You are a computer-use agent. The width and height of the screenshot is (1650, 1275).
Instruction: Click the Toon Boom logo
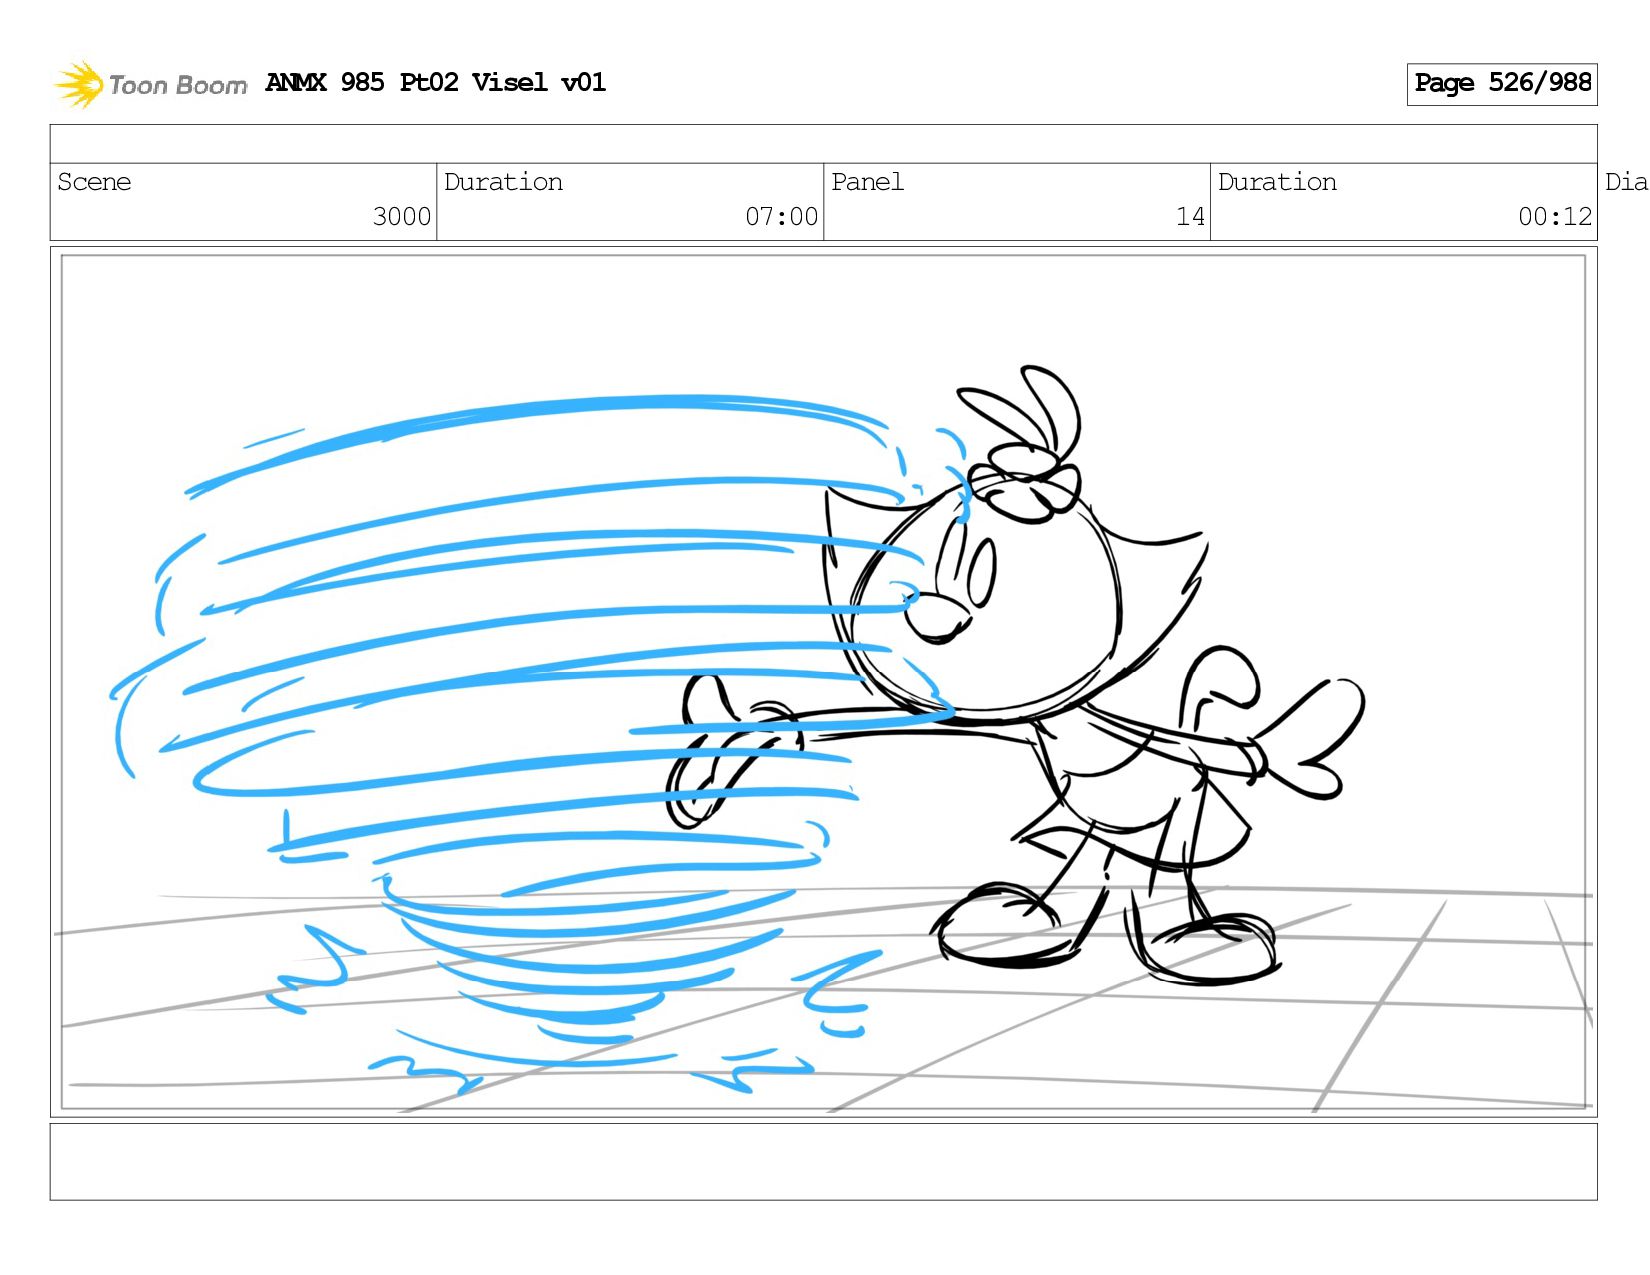[x=150, y=84]
